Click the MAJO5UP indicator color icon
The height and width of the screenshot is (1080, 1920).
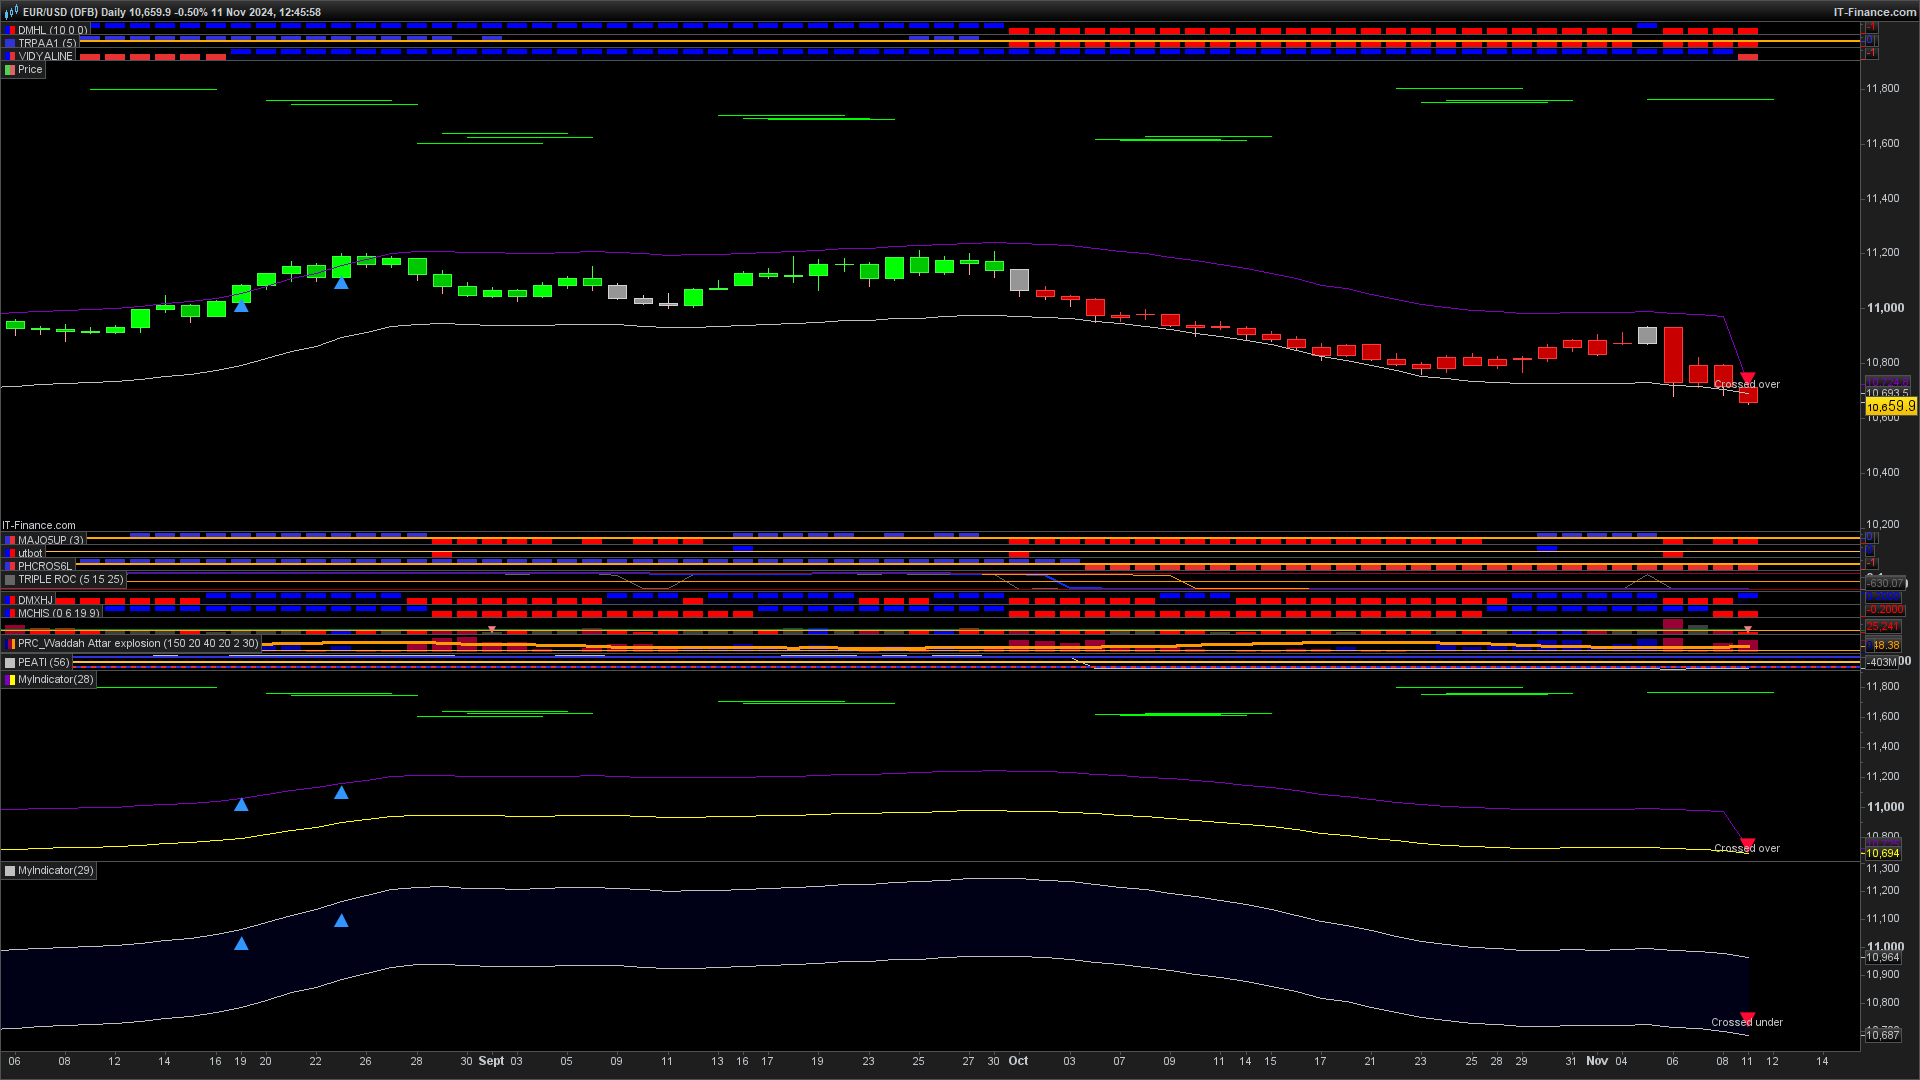[10, 541]
